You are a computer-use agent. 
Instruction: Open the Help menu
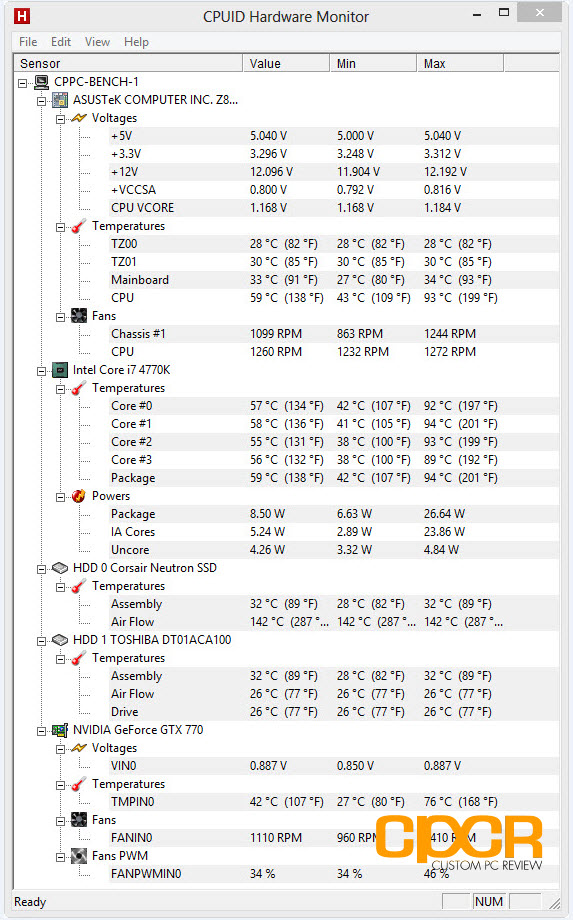(x=136, y=42)
